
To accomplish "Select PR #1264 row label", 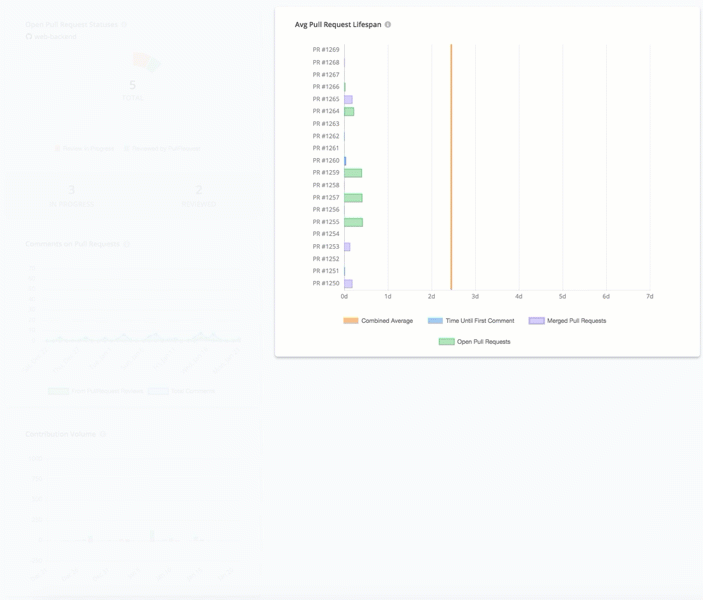I will 326,111.
